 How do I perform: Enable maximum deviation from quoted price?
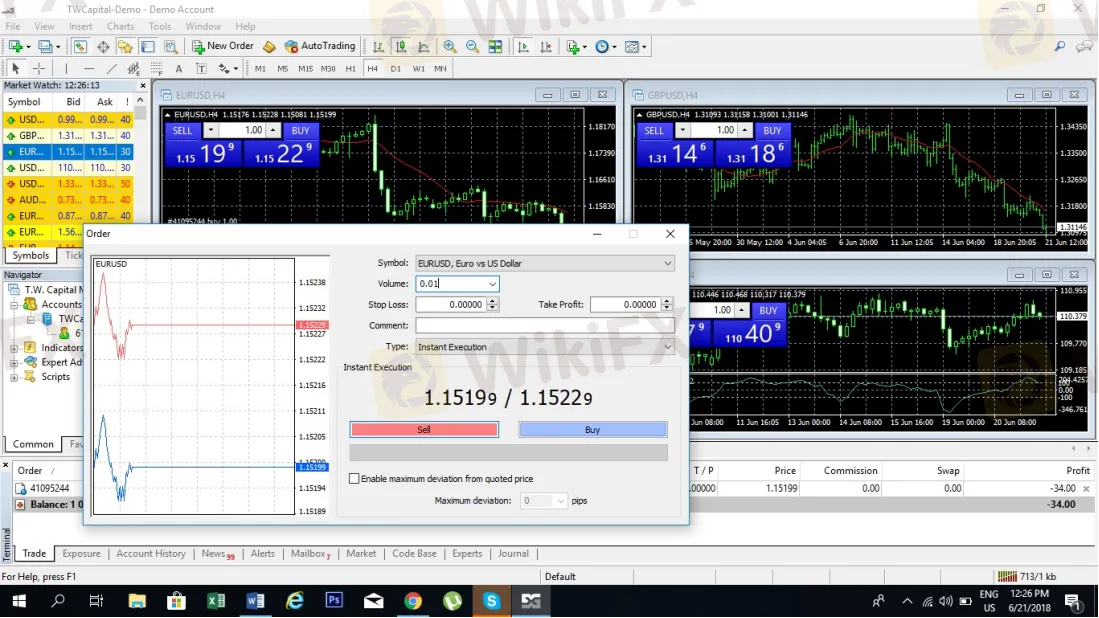tap(354, 478)
